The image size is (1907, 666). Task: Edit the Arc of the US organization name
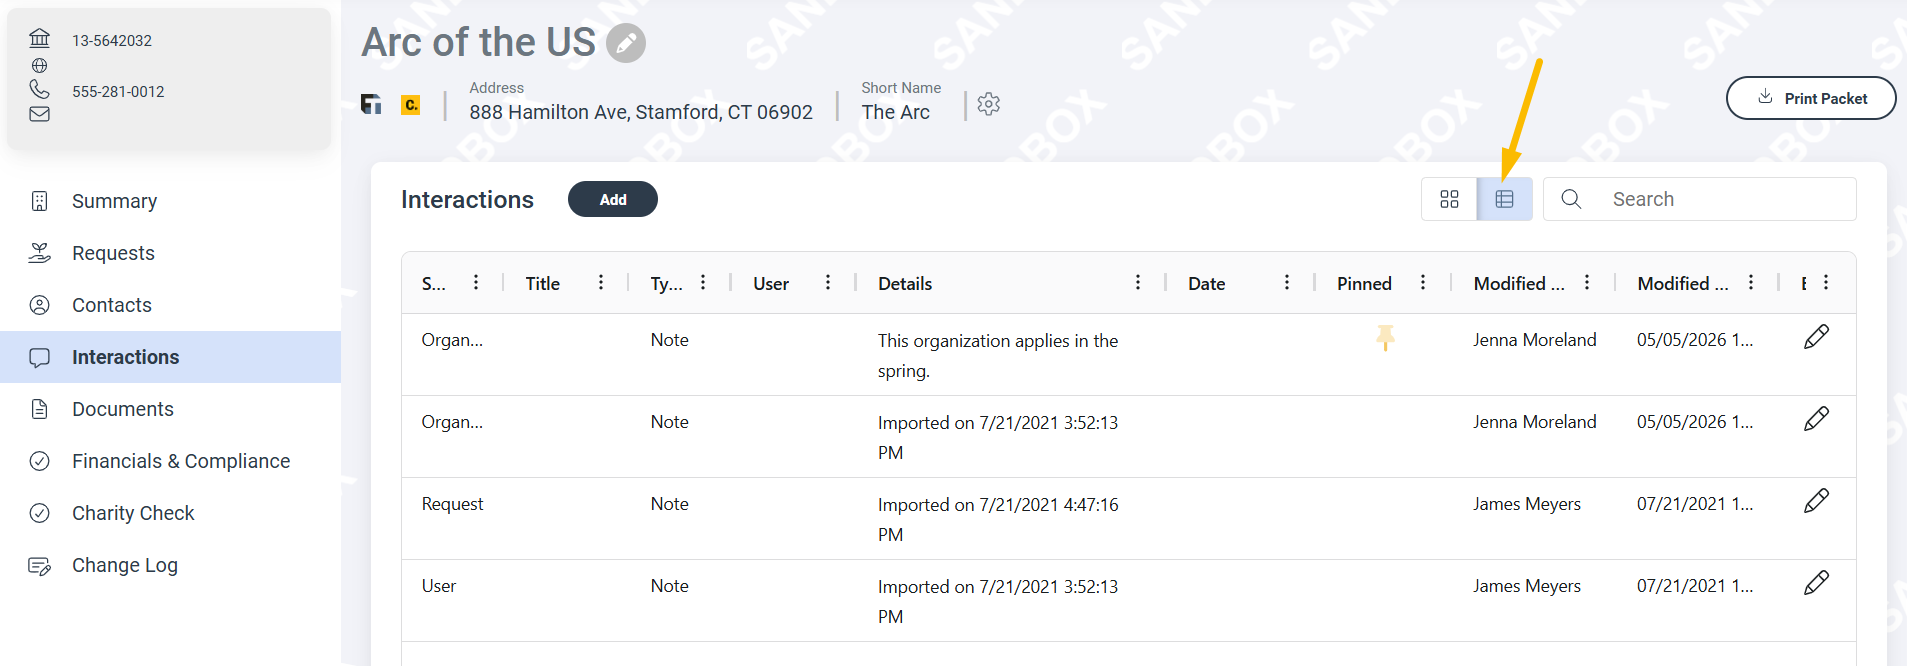[626, 43]
